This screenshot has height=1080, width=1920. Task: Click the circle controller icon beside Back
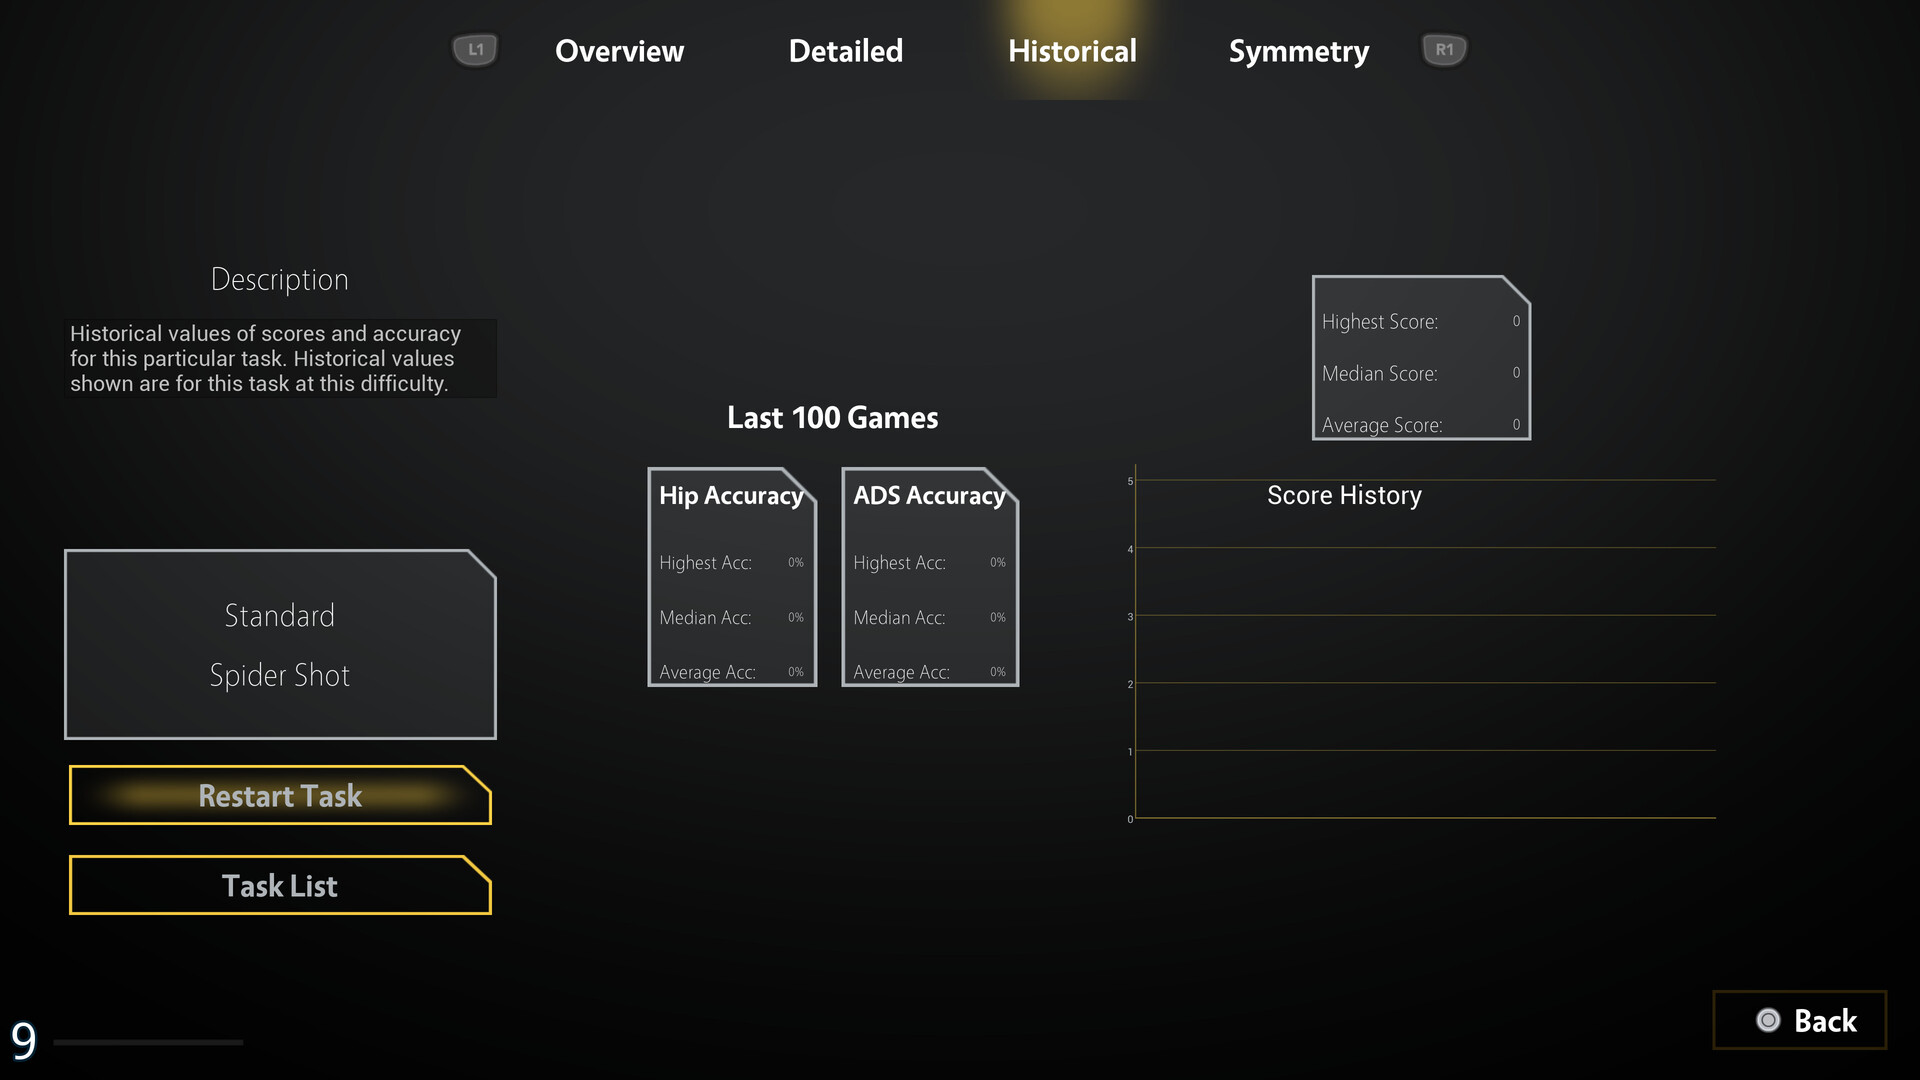(1768, 1020)
